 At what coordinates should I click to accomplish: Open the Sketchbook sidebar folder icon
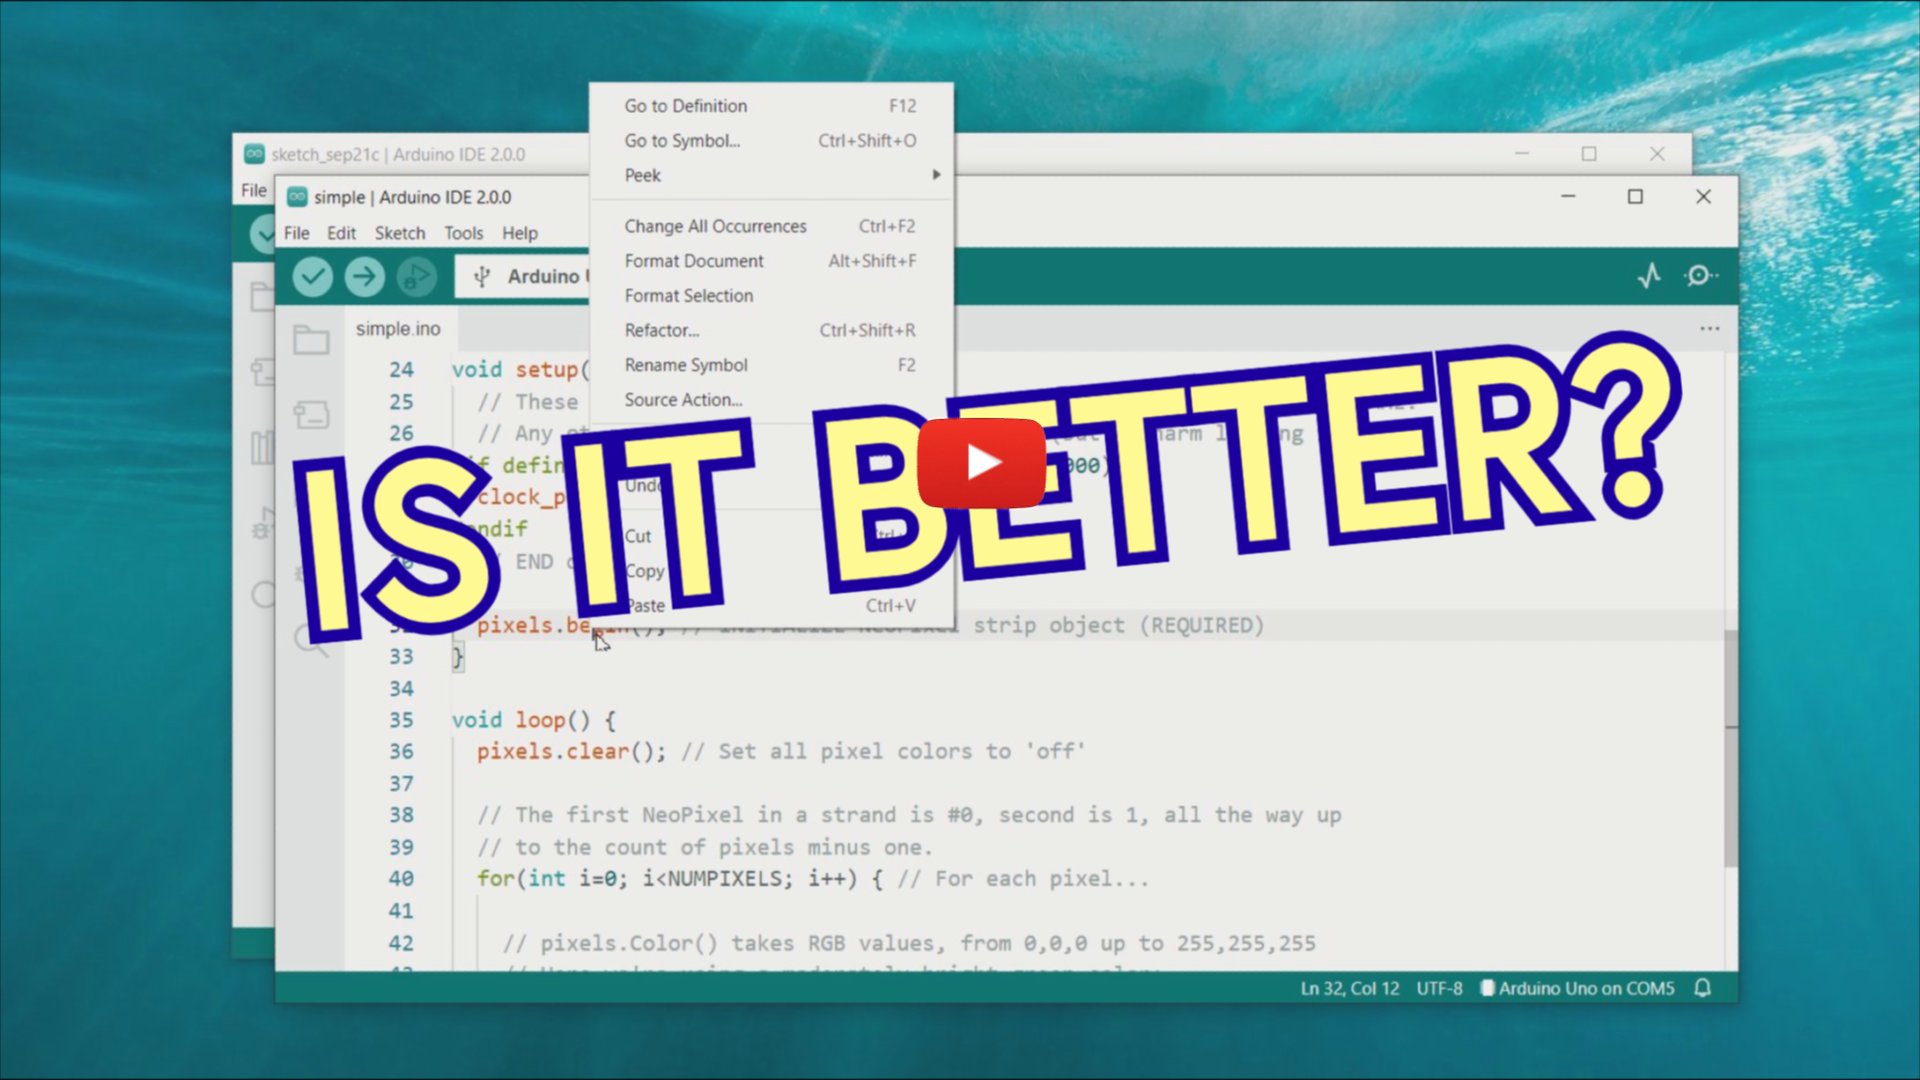pyautogui.click(x=312, y=340)
